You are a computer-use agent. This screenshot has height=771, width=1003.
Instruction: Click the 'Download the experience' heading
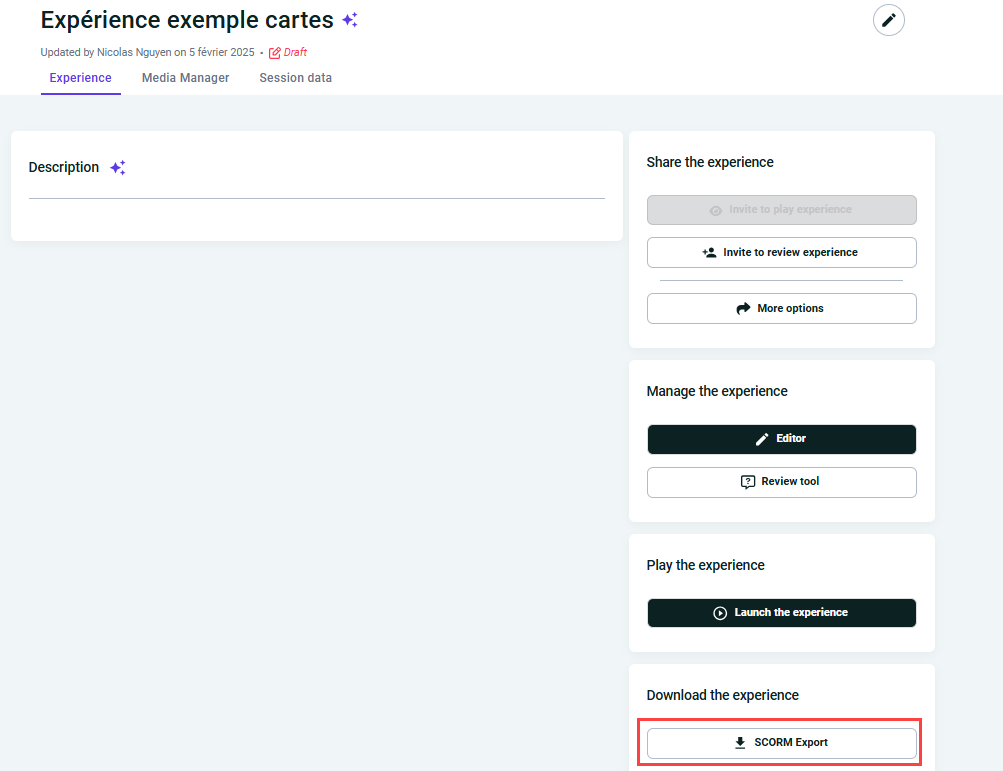[723, 695]
